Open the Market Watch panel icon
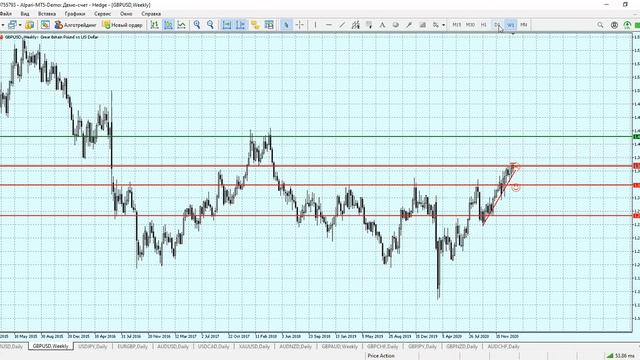The image size is (640, 360). click(29, 25)
